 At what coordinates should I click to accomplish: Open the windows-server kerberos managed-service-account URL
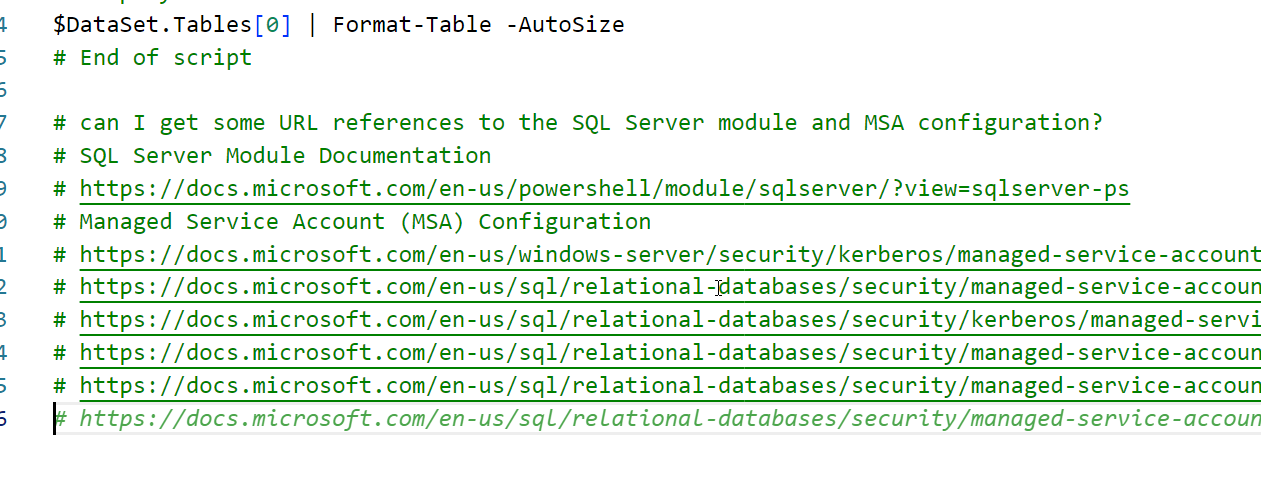[668, 254]
